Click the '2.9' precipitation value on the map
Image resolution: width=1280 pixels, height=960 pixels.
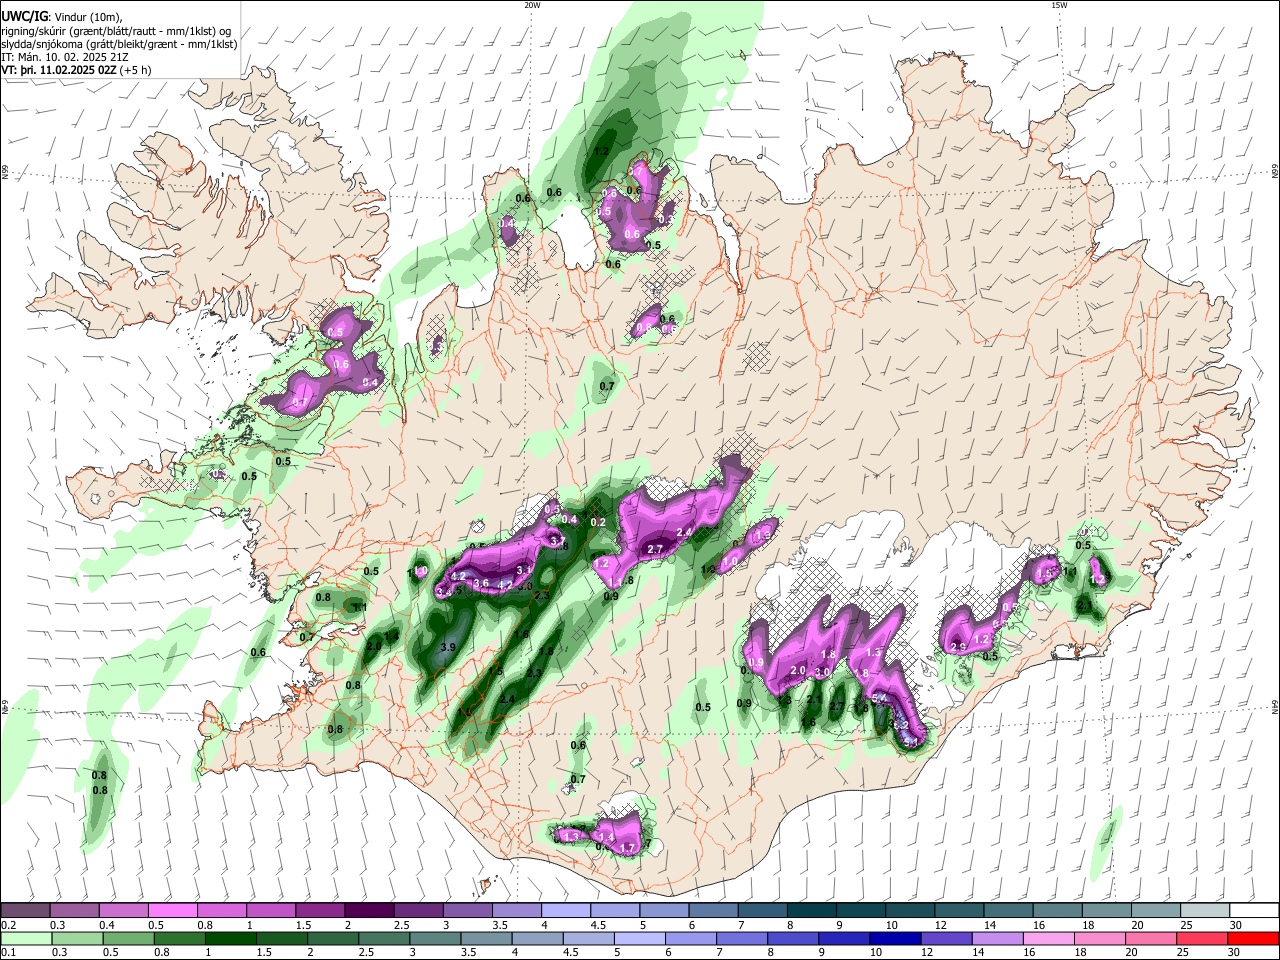(958, 648)
